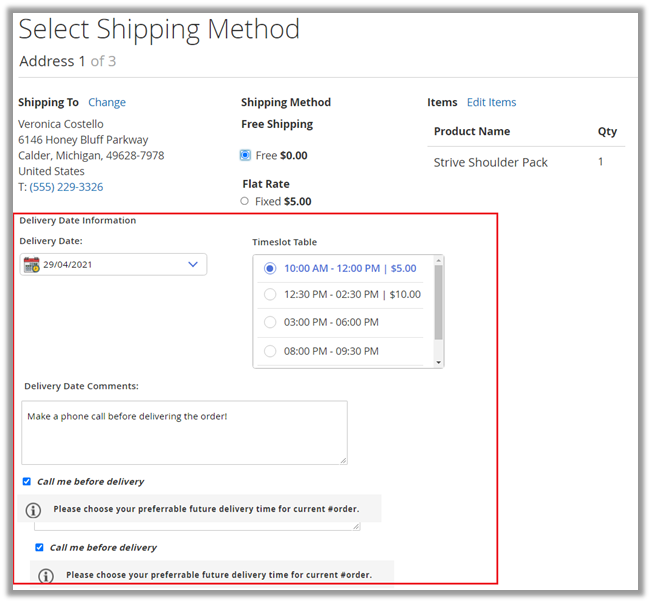Select the 10:00 AM - 12:00 PM timeslot
651x603 pixels.
coord(270,268)
